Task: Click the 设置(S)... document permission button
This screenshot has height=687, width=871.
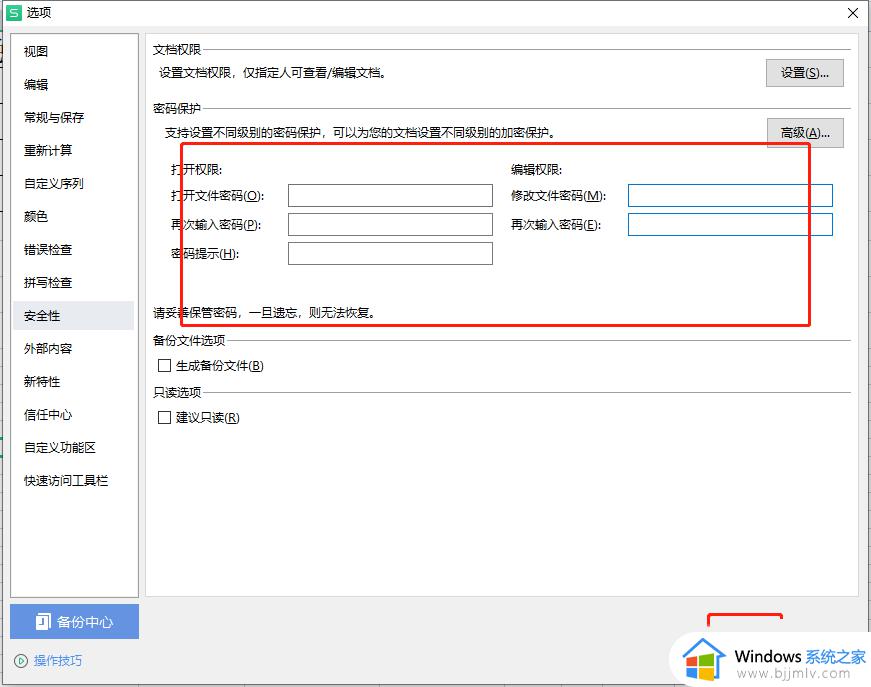Action: (804, 73)
